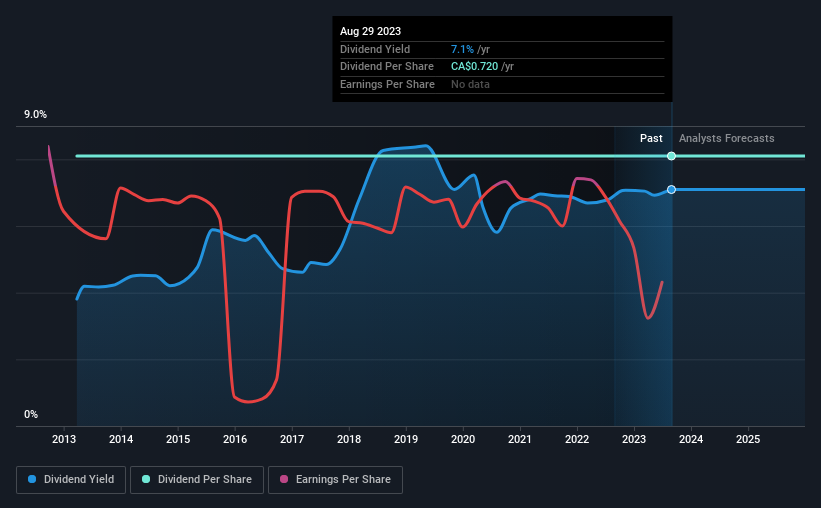The image size is (821, 508).
Task: Click the teal data point marker on the Dividend Per Share line
Action: (x=671, y=156)
